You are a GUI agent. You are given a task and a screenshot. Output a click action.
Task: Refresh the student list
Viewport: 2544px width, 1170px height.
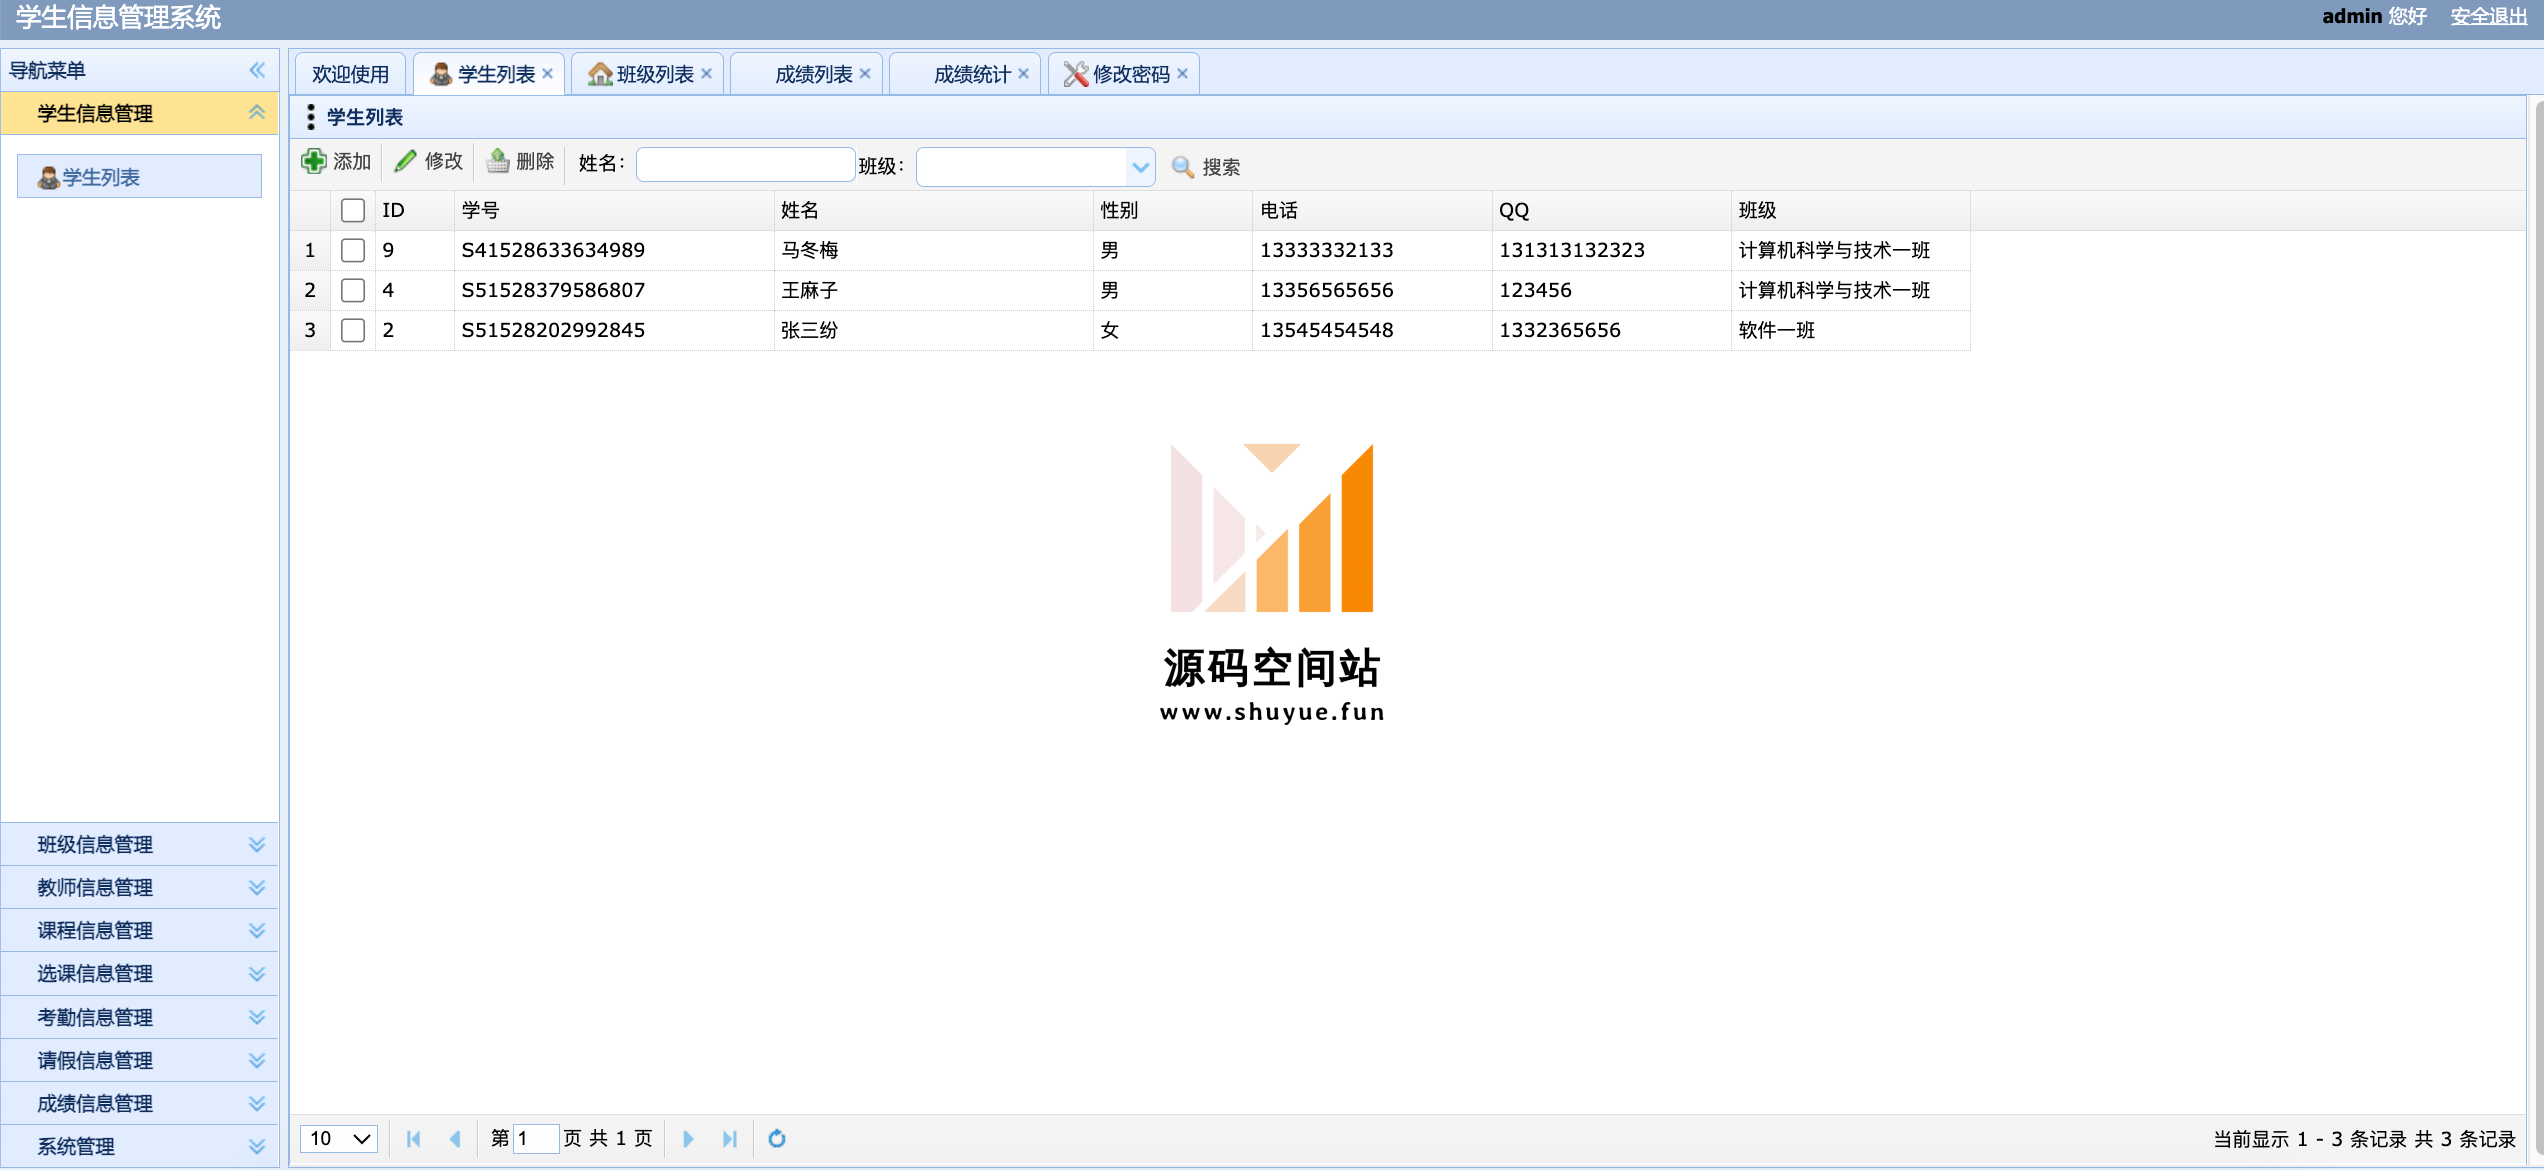coord(777,1138)
